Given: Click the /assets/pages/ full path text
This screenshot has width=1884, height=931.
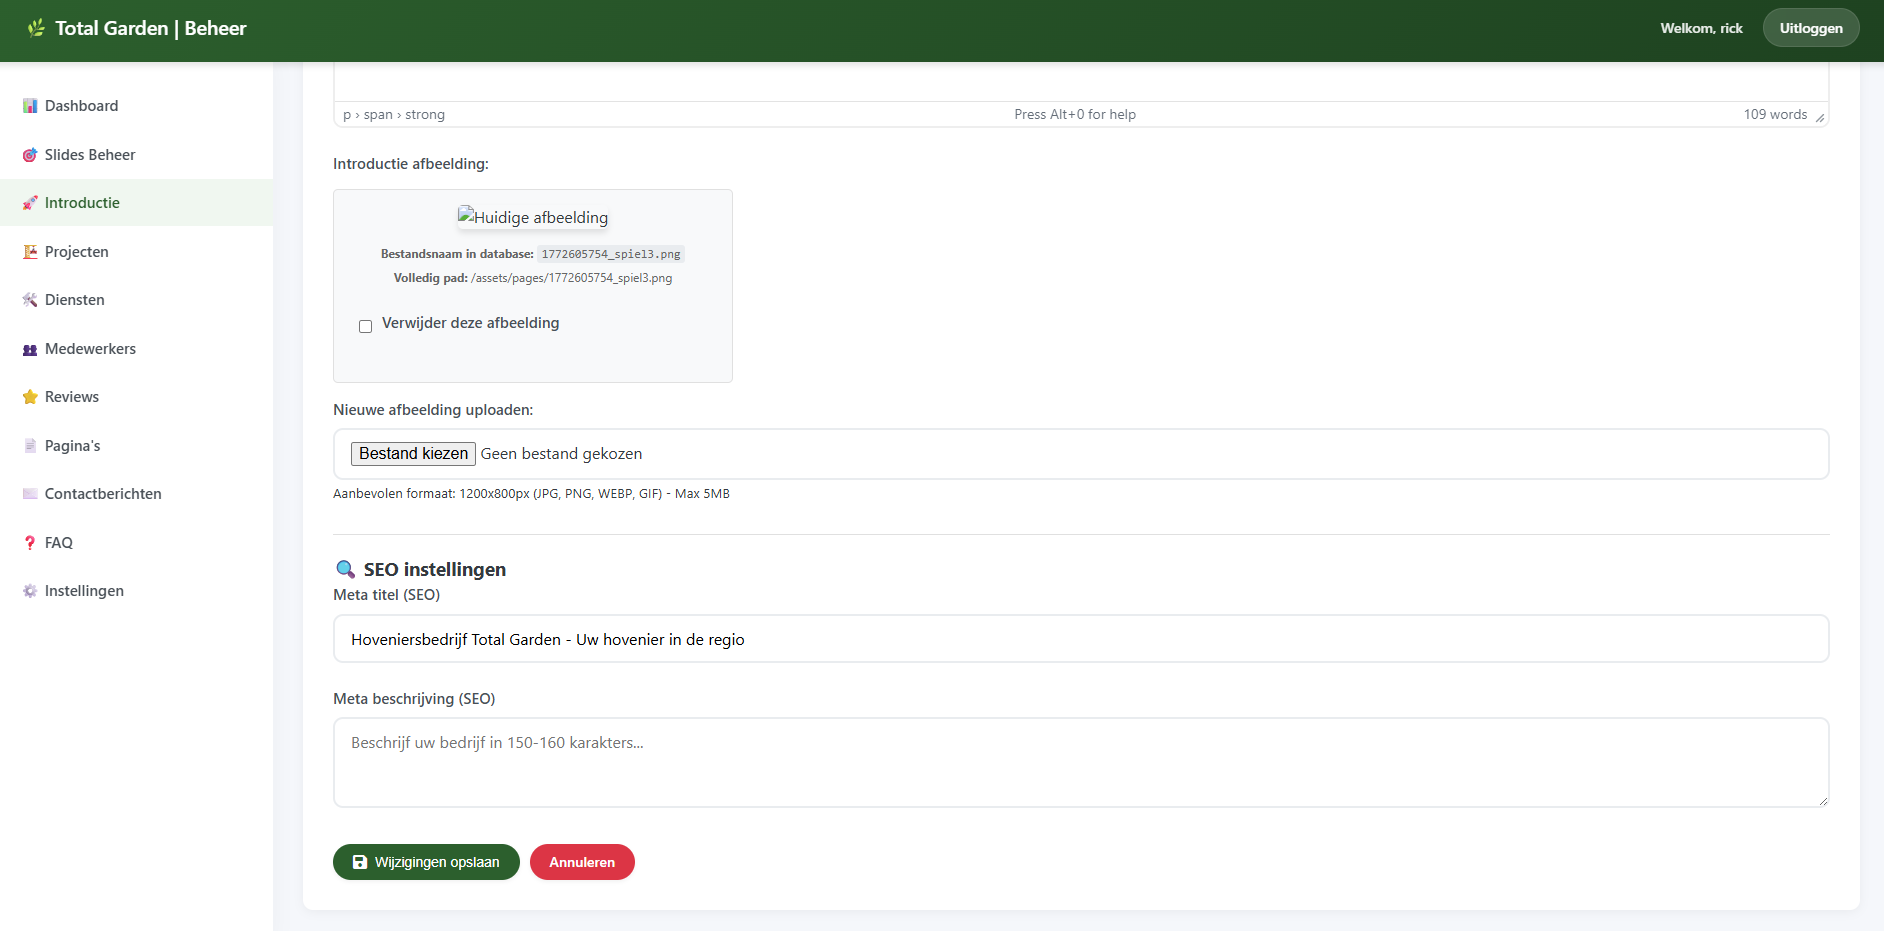Looking at the screenshot, I should (x=572, y=278).
